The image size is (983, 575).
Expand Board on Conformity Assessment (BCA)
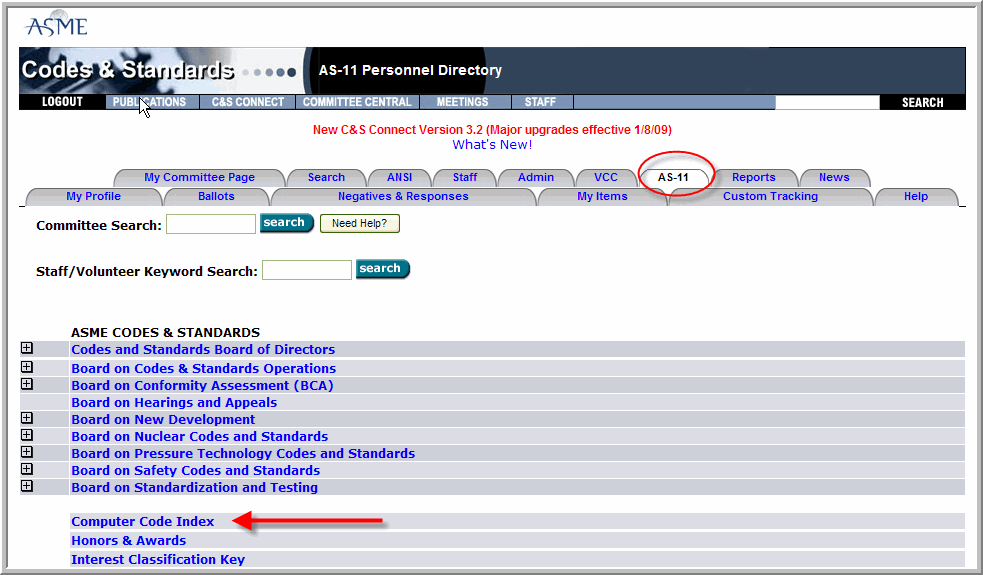click(x=27, y=384)
